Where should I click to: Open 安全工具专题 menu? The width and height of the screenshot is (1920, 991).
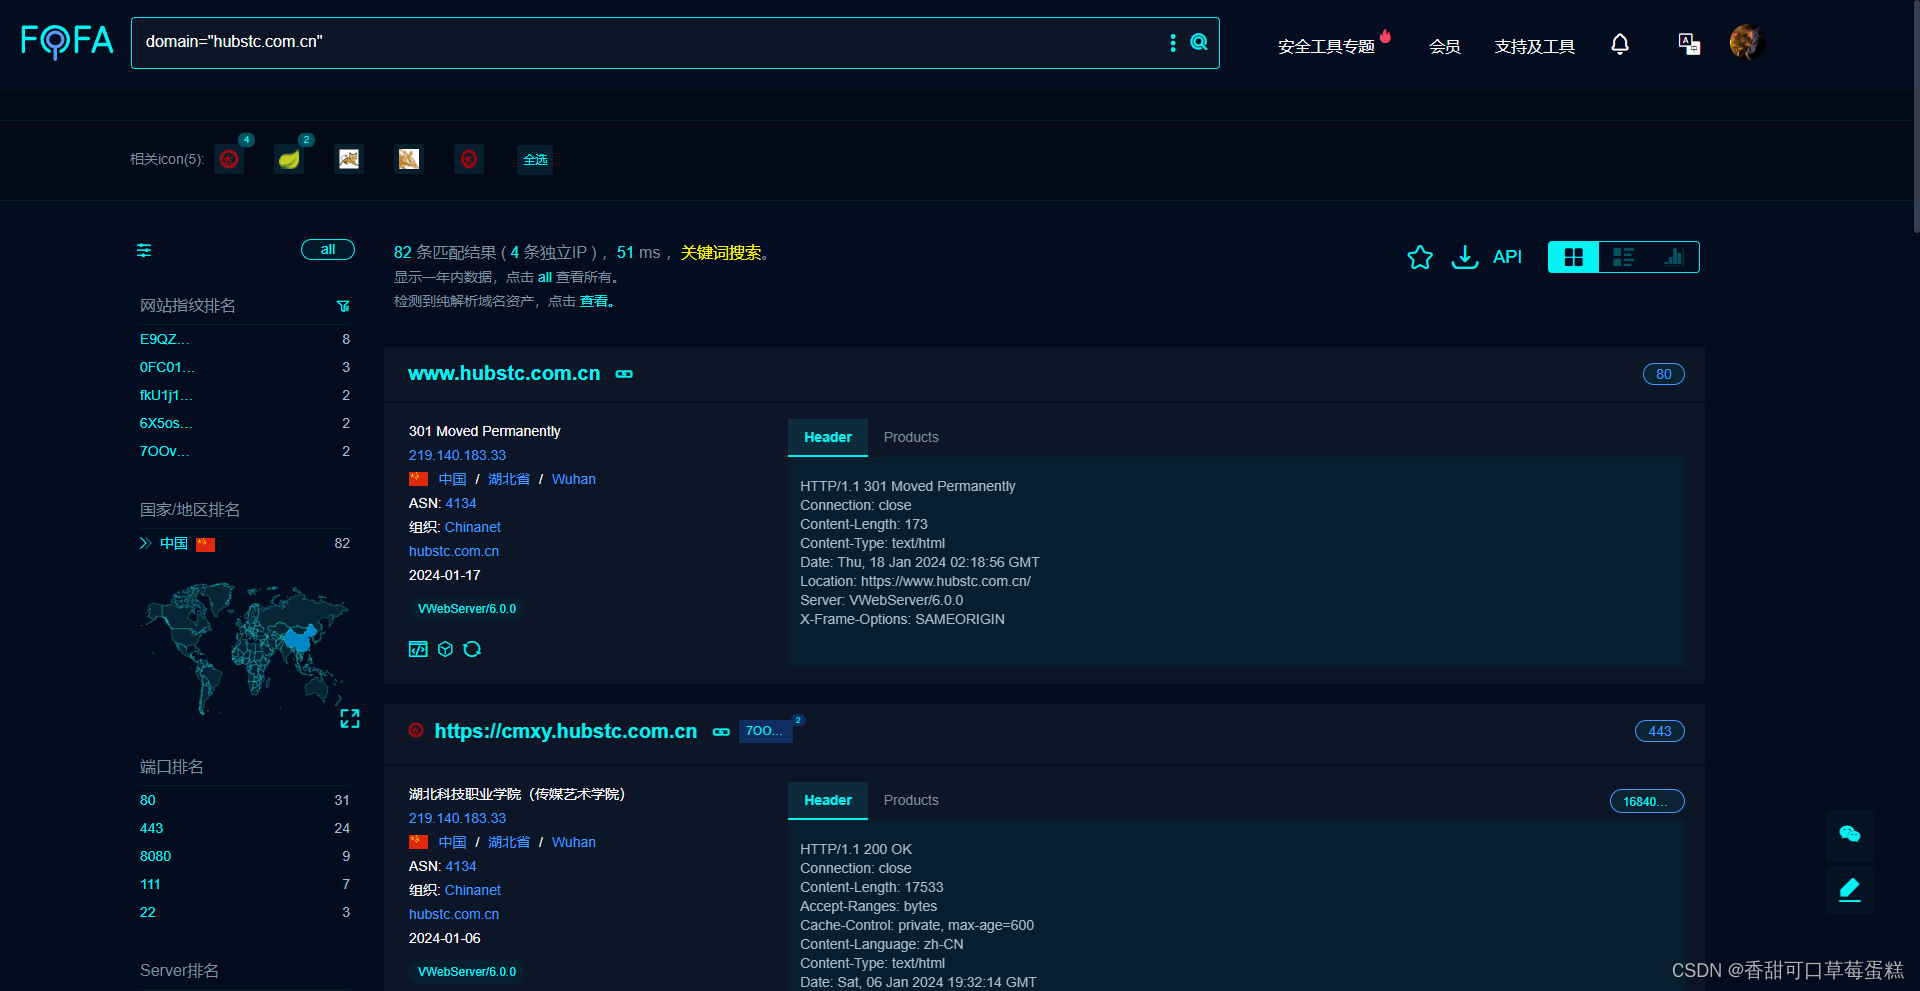tap(1326, 46)
